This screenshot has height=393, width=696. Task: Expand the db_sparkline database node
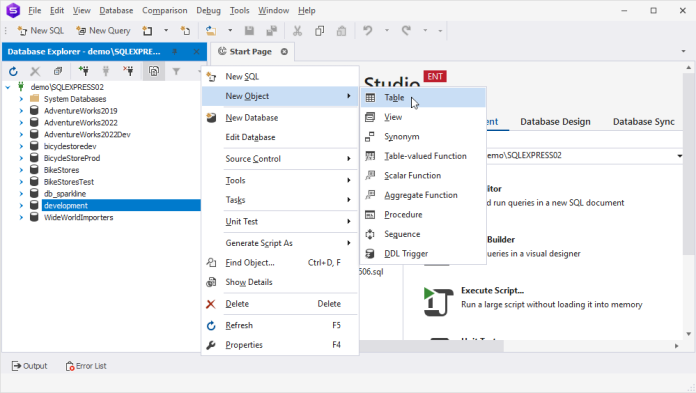click(21, 194)
